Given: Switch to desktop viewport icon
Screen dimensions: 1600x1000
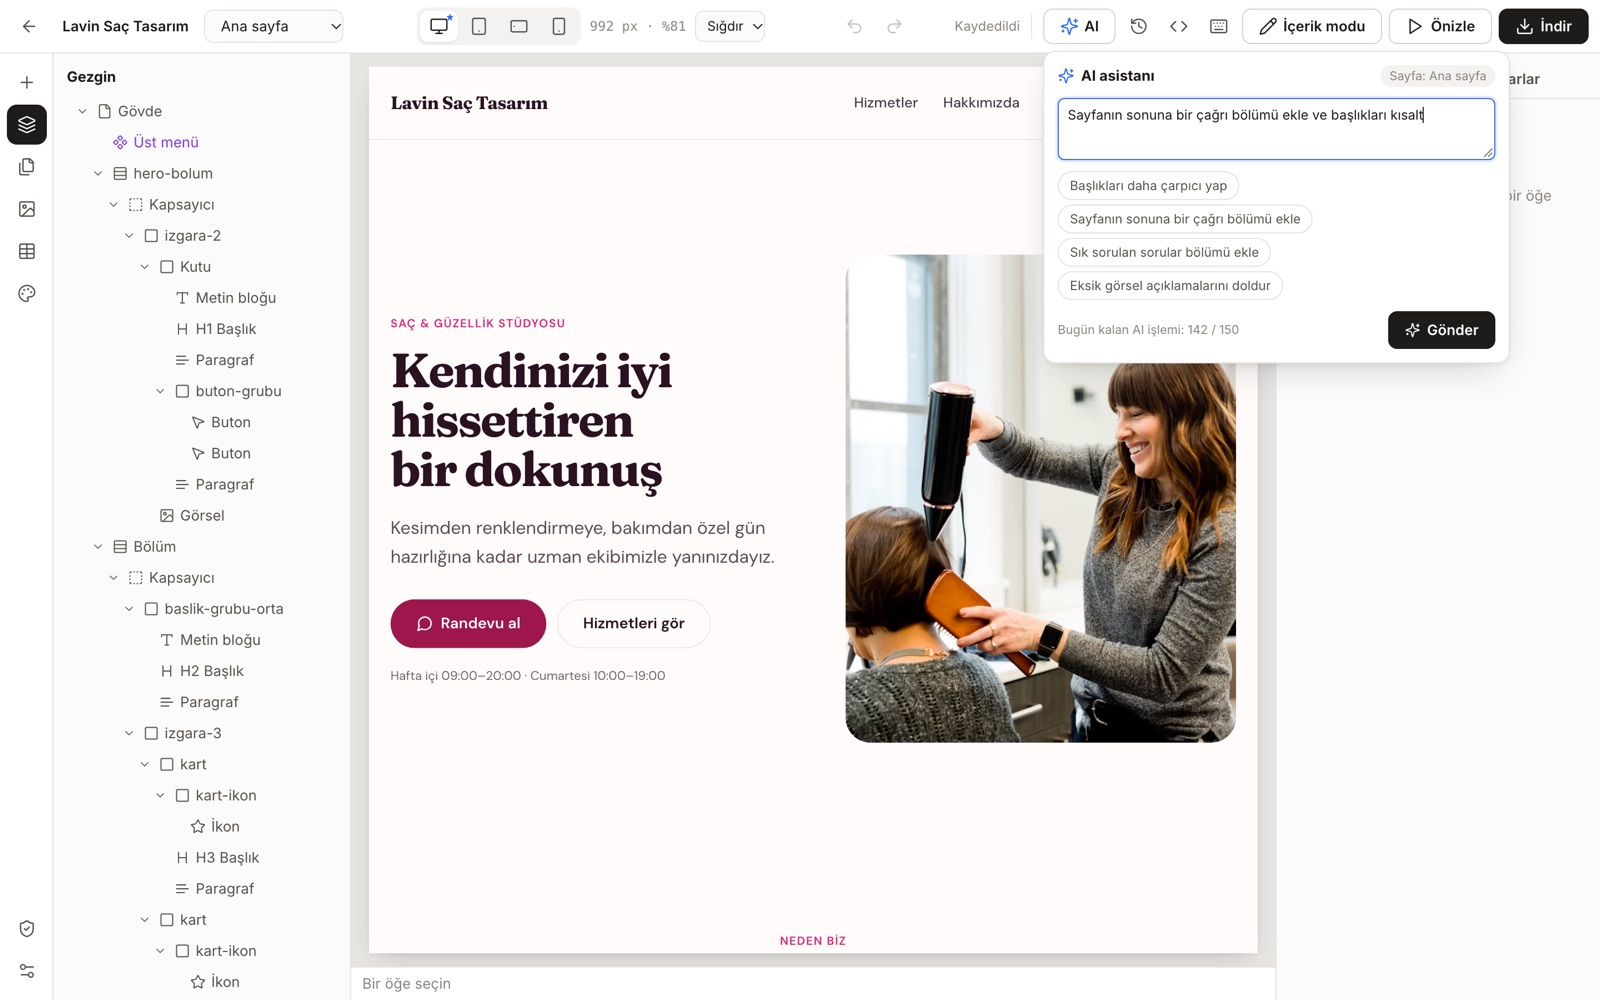Looking at the screenshot, I should pyautogui.click(x=440, y=26).
